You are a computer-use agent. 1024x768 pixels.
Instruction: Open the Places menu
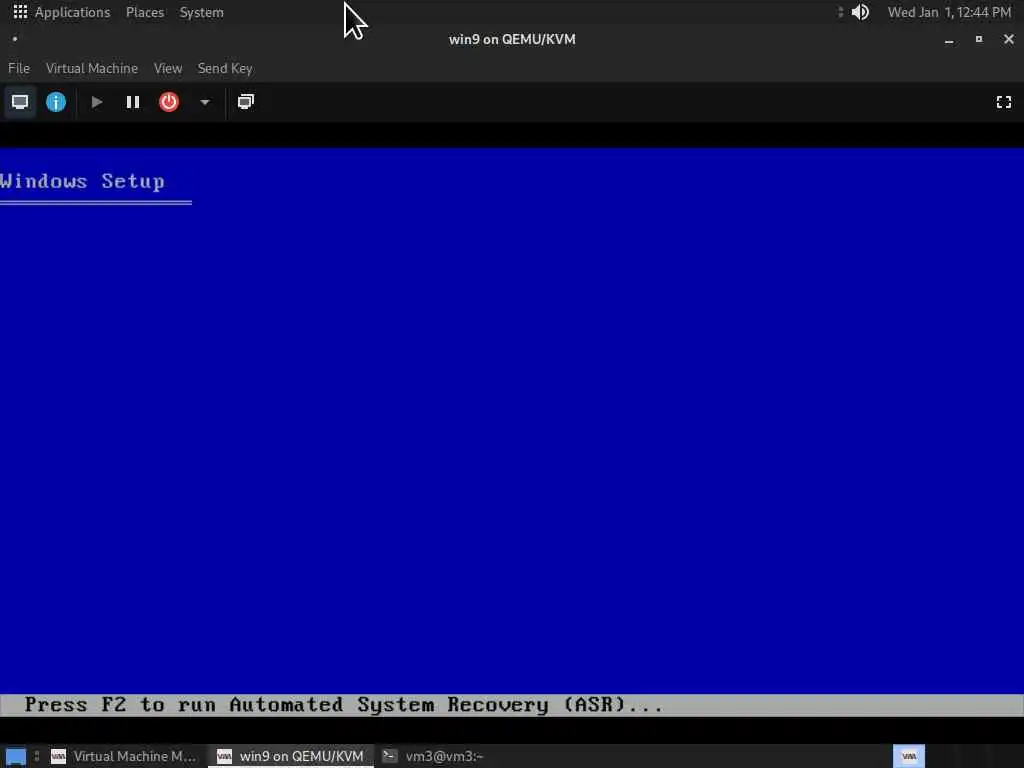click(145, 12)
